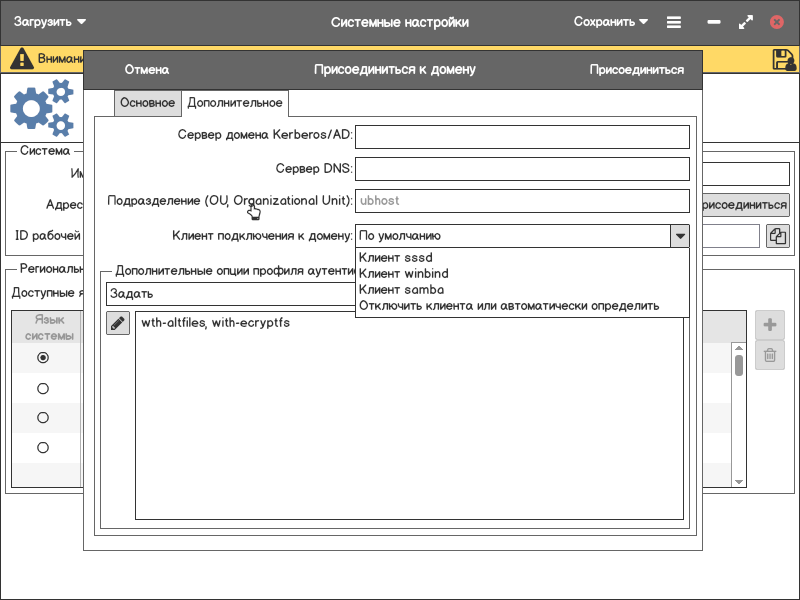
Task: Click the domain client dropdown arrow
Action: 679,236
